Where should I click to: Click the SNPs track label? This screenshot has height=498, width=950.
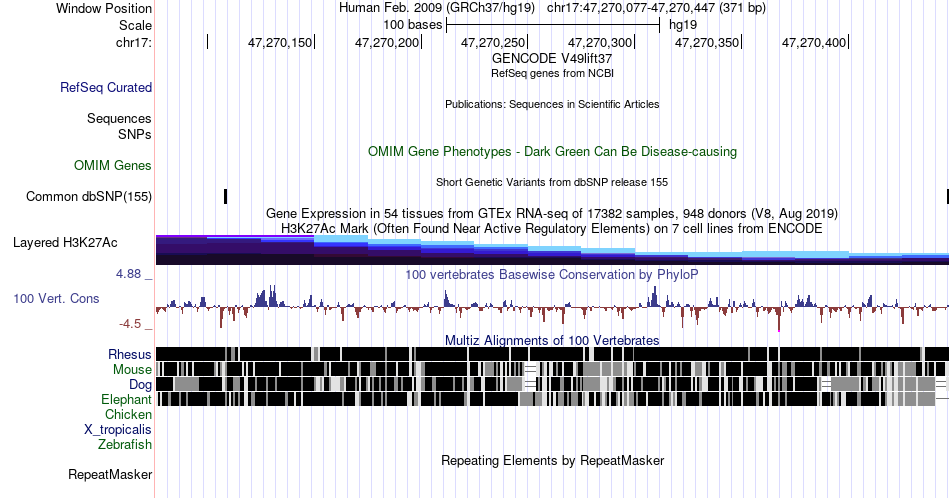tap(135, 134)
